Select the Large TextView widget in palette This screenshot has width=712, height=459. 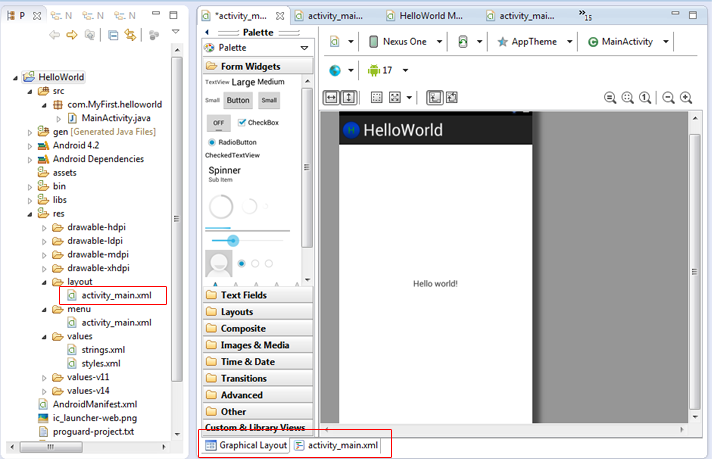pyautogui.click(x=242, y=82)
